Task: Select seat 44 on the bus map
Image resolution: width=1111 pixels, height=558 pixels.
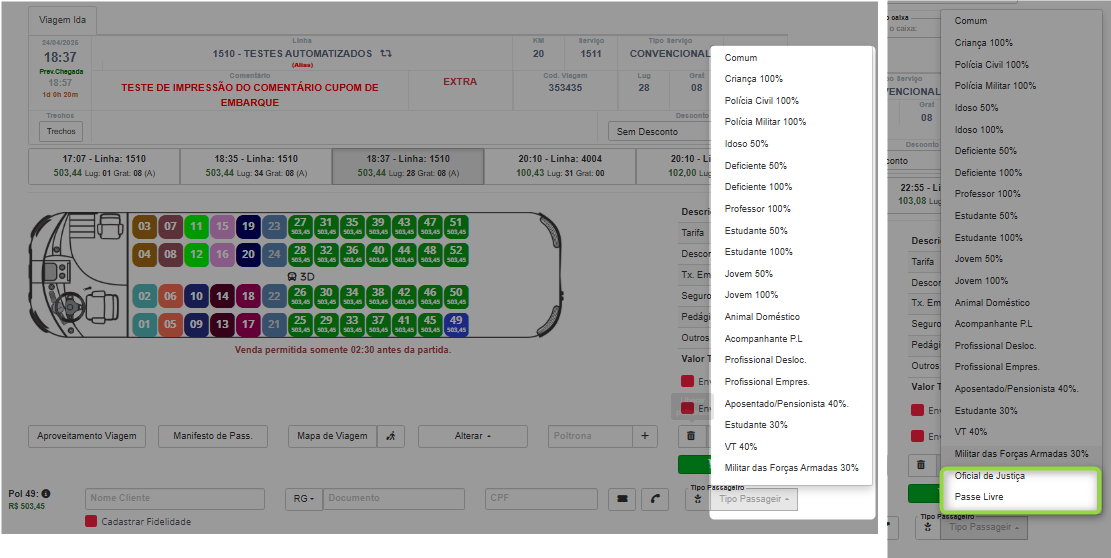Action: tap(405, 254)
